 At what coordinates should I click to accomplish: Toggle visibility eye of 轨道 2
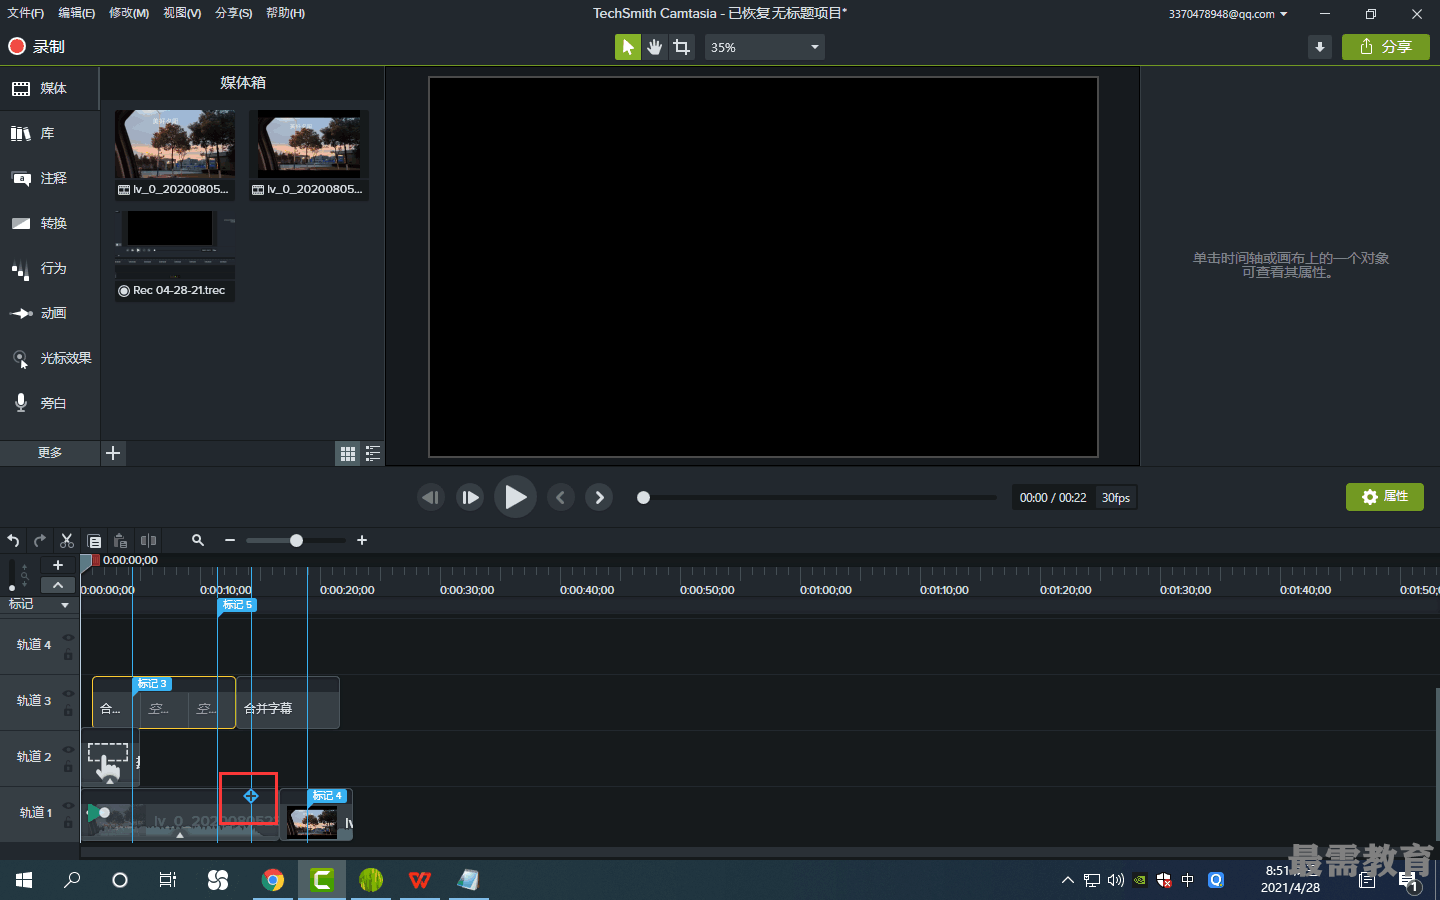(x=69, y=749)
